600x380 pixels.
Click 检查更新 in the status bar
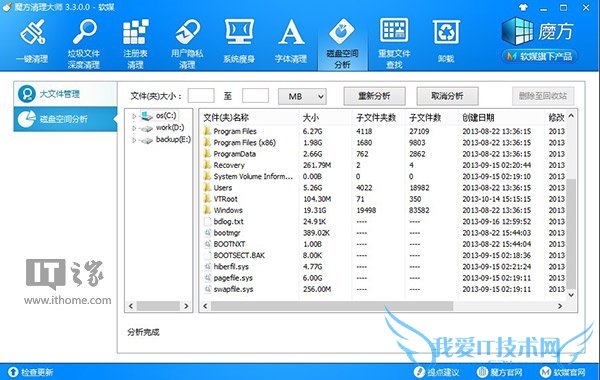pos(31,372)
